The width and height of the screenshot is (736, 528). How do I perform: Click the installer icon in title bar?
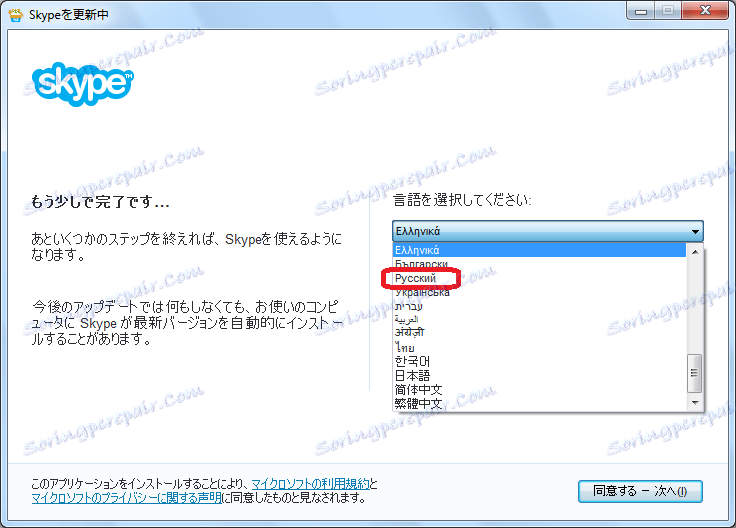click(15, 15)
